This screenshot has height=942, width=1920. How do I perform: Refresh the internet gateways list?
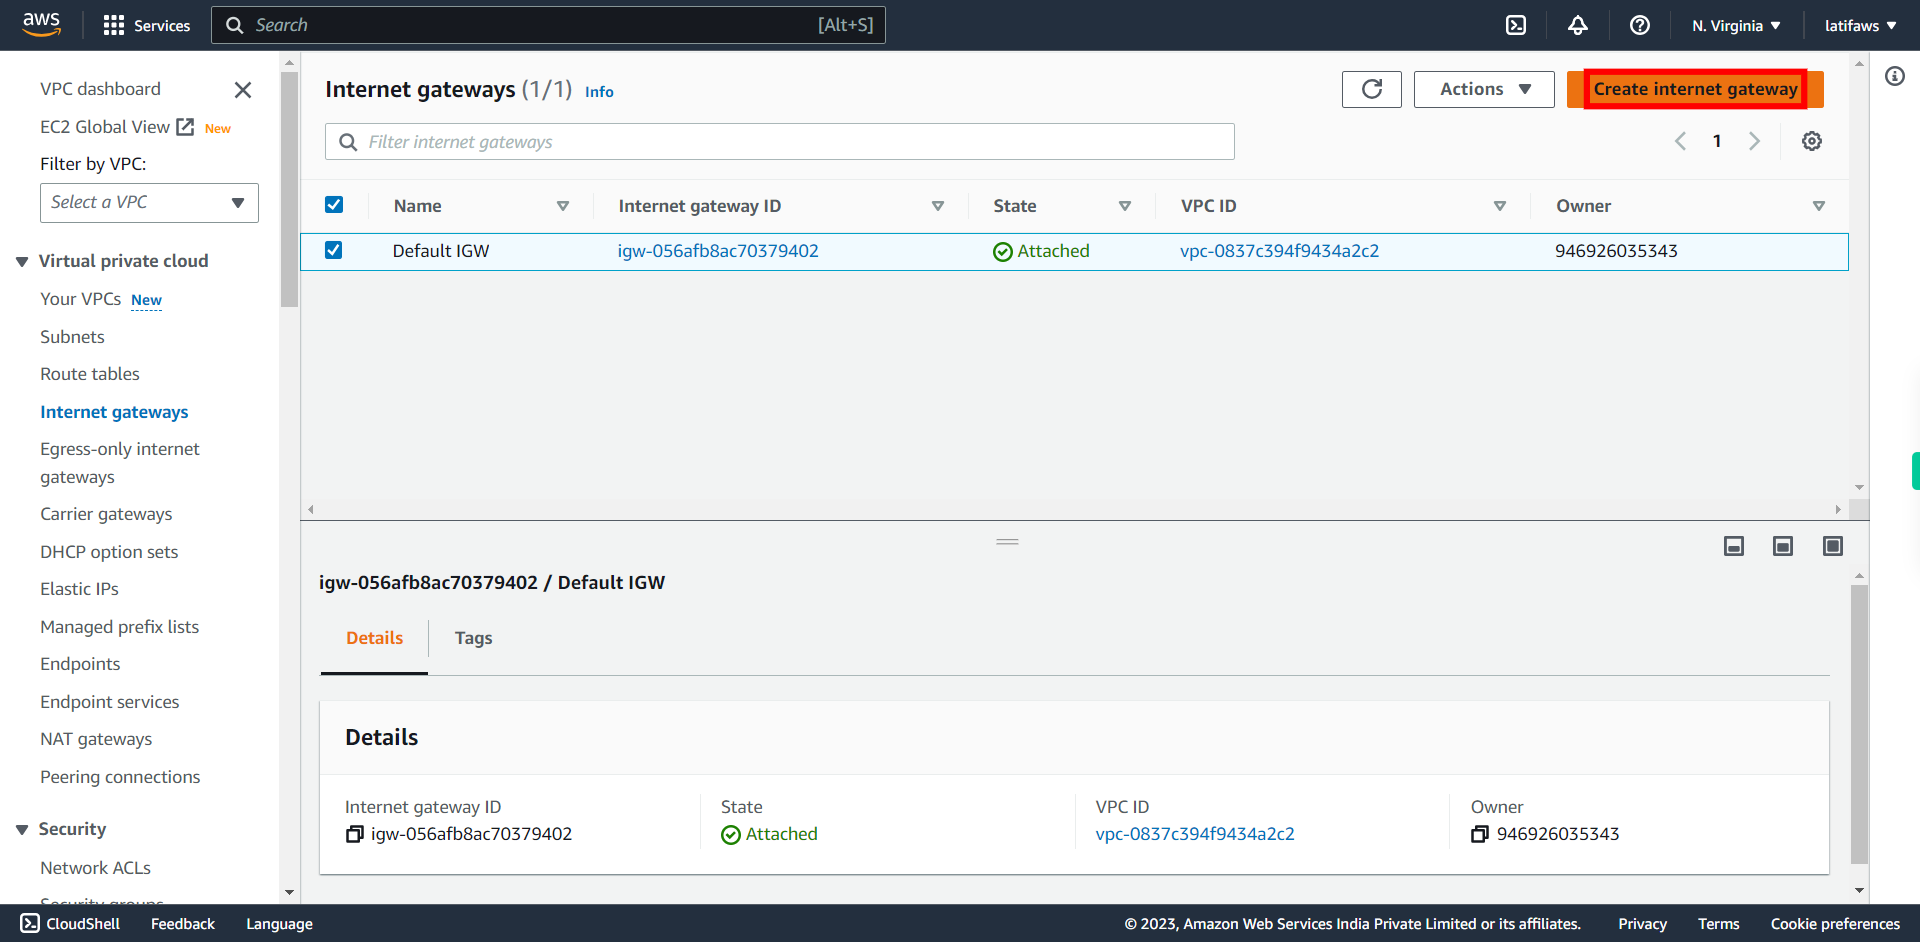1372,89
